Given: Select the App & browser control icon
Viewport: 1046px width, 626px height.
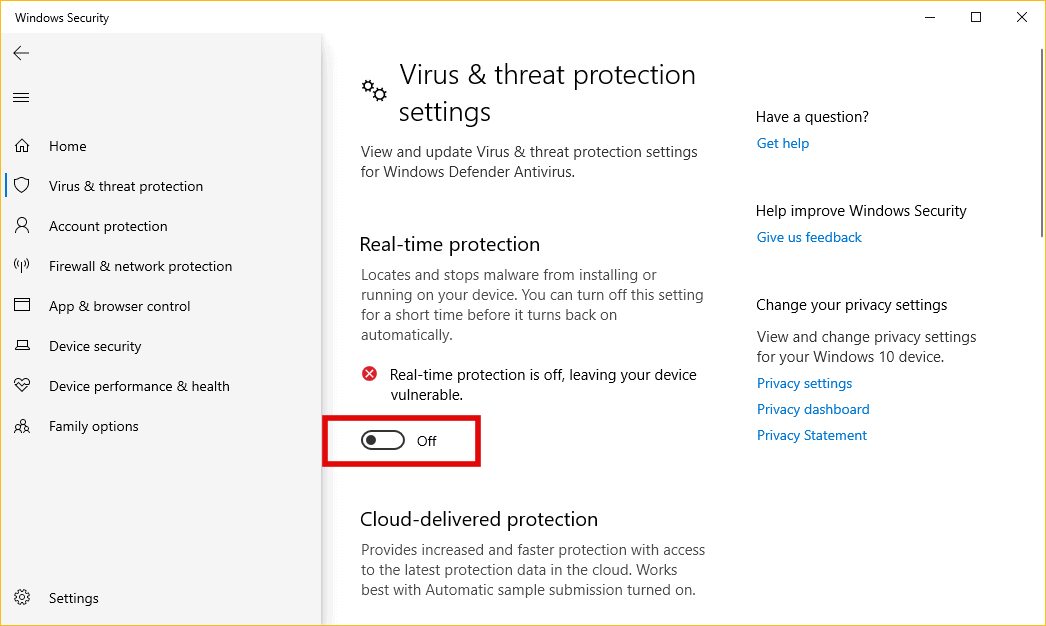Looking at the screenshot, I should coord(22,305).
